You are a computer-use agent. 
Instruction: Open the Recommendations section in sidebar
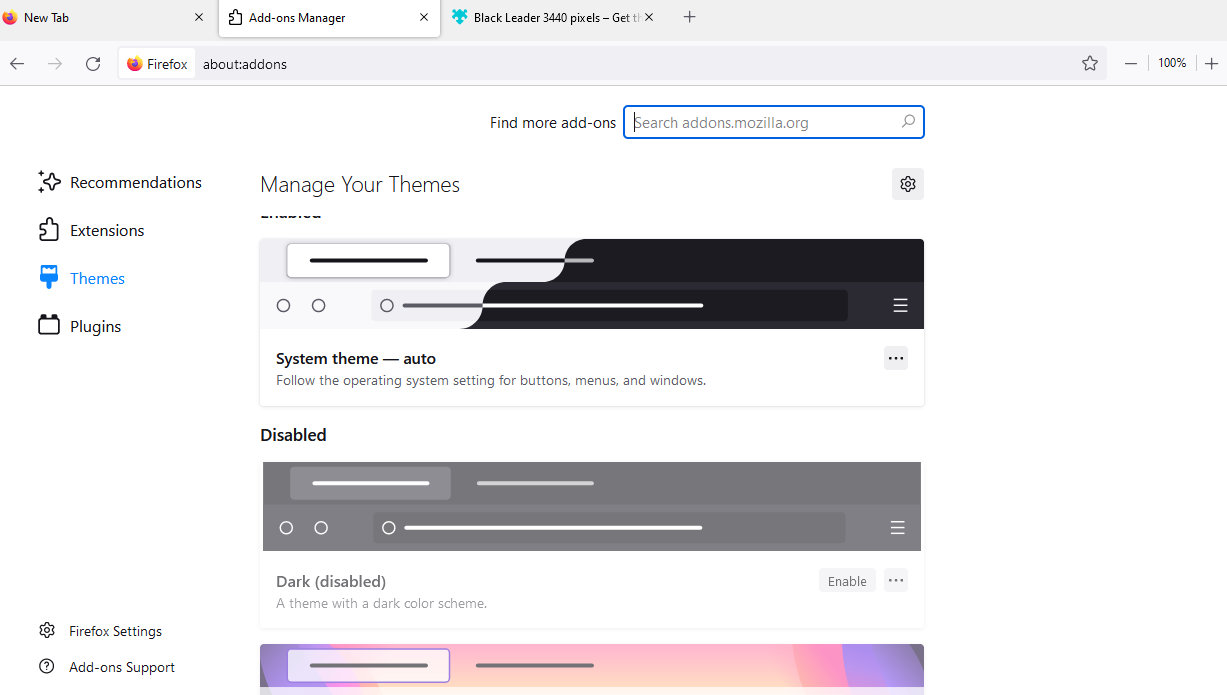(135, 182)
